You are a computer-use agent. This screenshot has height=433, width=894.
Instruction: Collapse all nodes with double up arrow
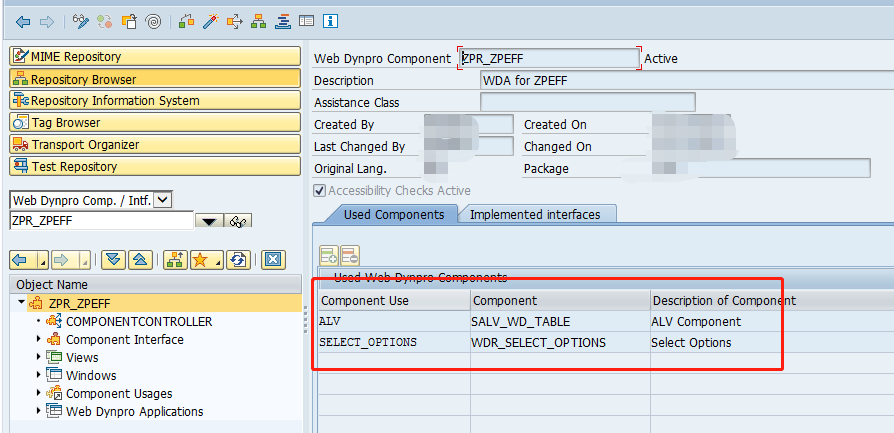coord(140,261)
